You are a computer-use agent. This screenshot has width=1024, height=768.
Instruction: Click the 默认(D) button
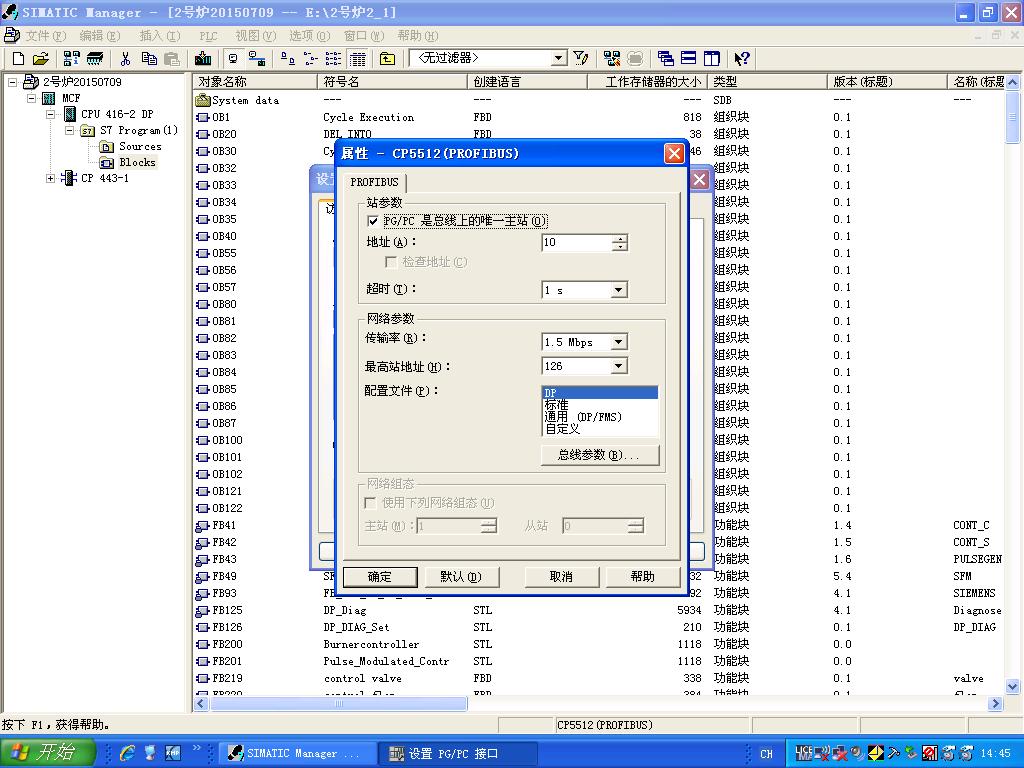[x=461, y=577]
